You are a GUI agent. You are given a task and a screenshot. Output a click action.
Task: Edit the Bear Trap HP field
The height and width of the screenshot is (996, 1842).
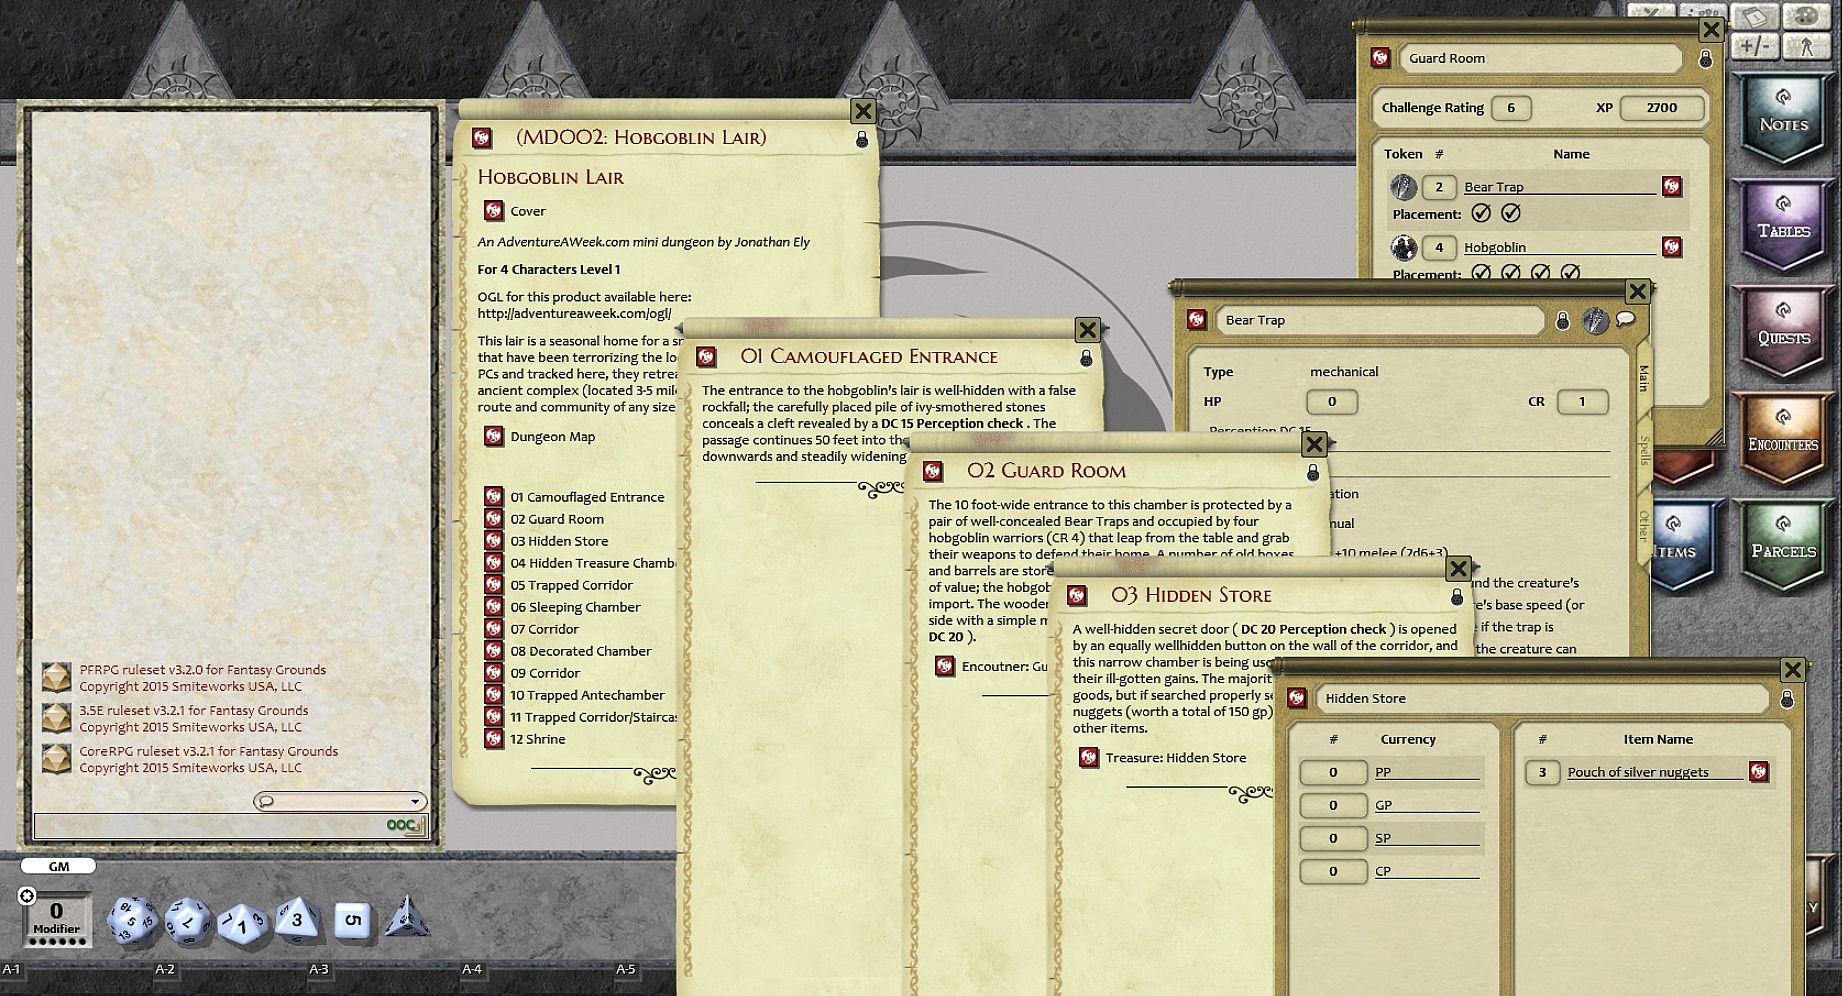tap(1331, 402)
